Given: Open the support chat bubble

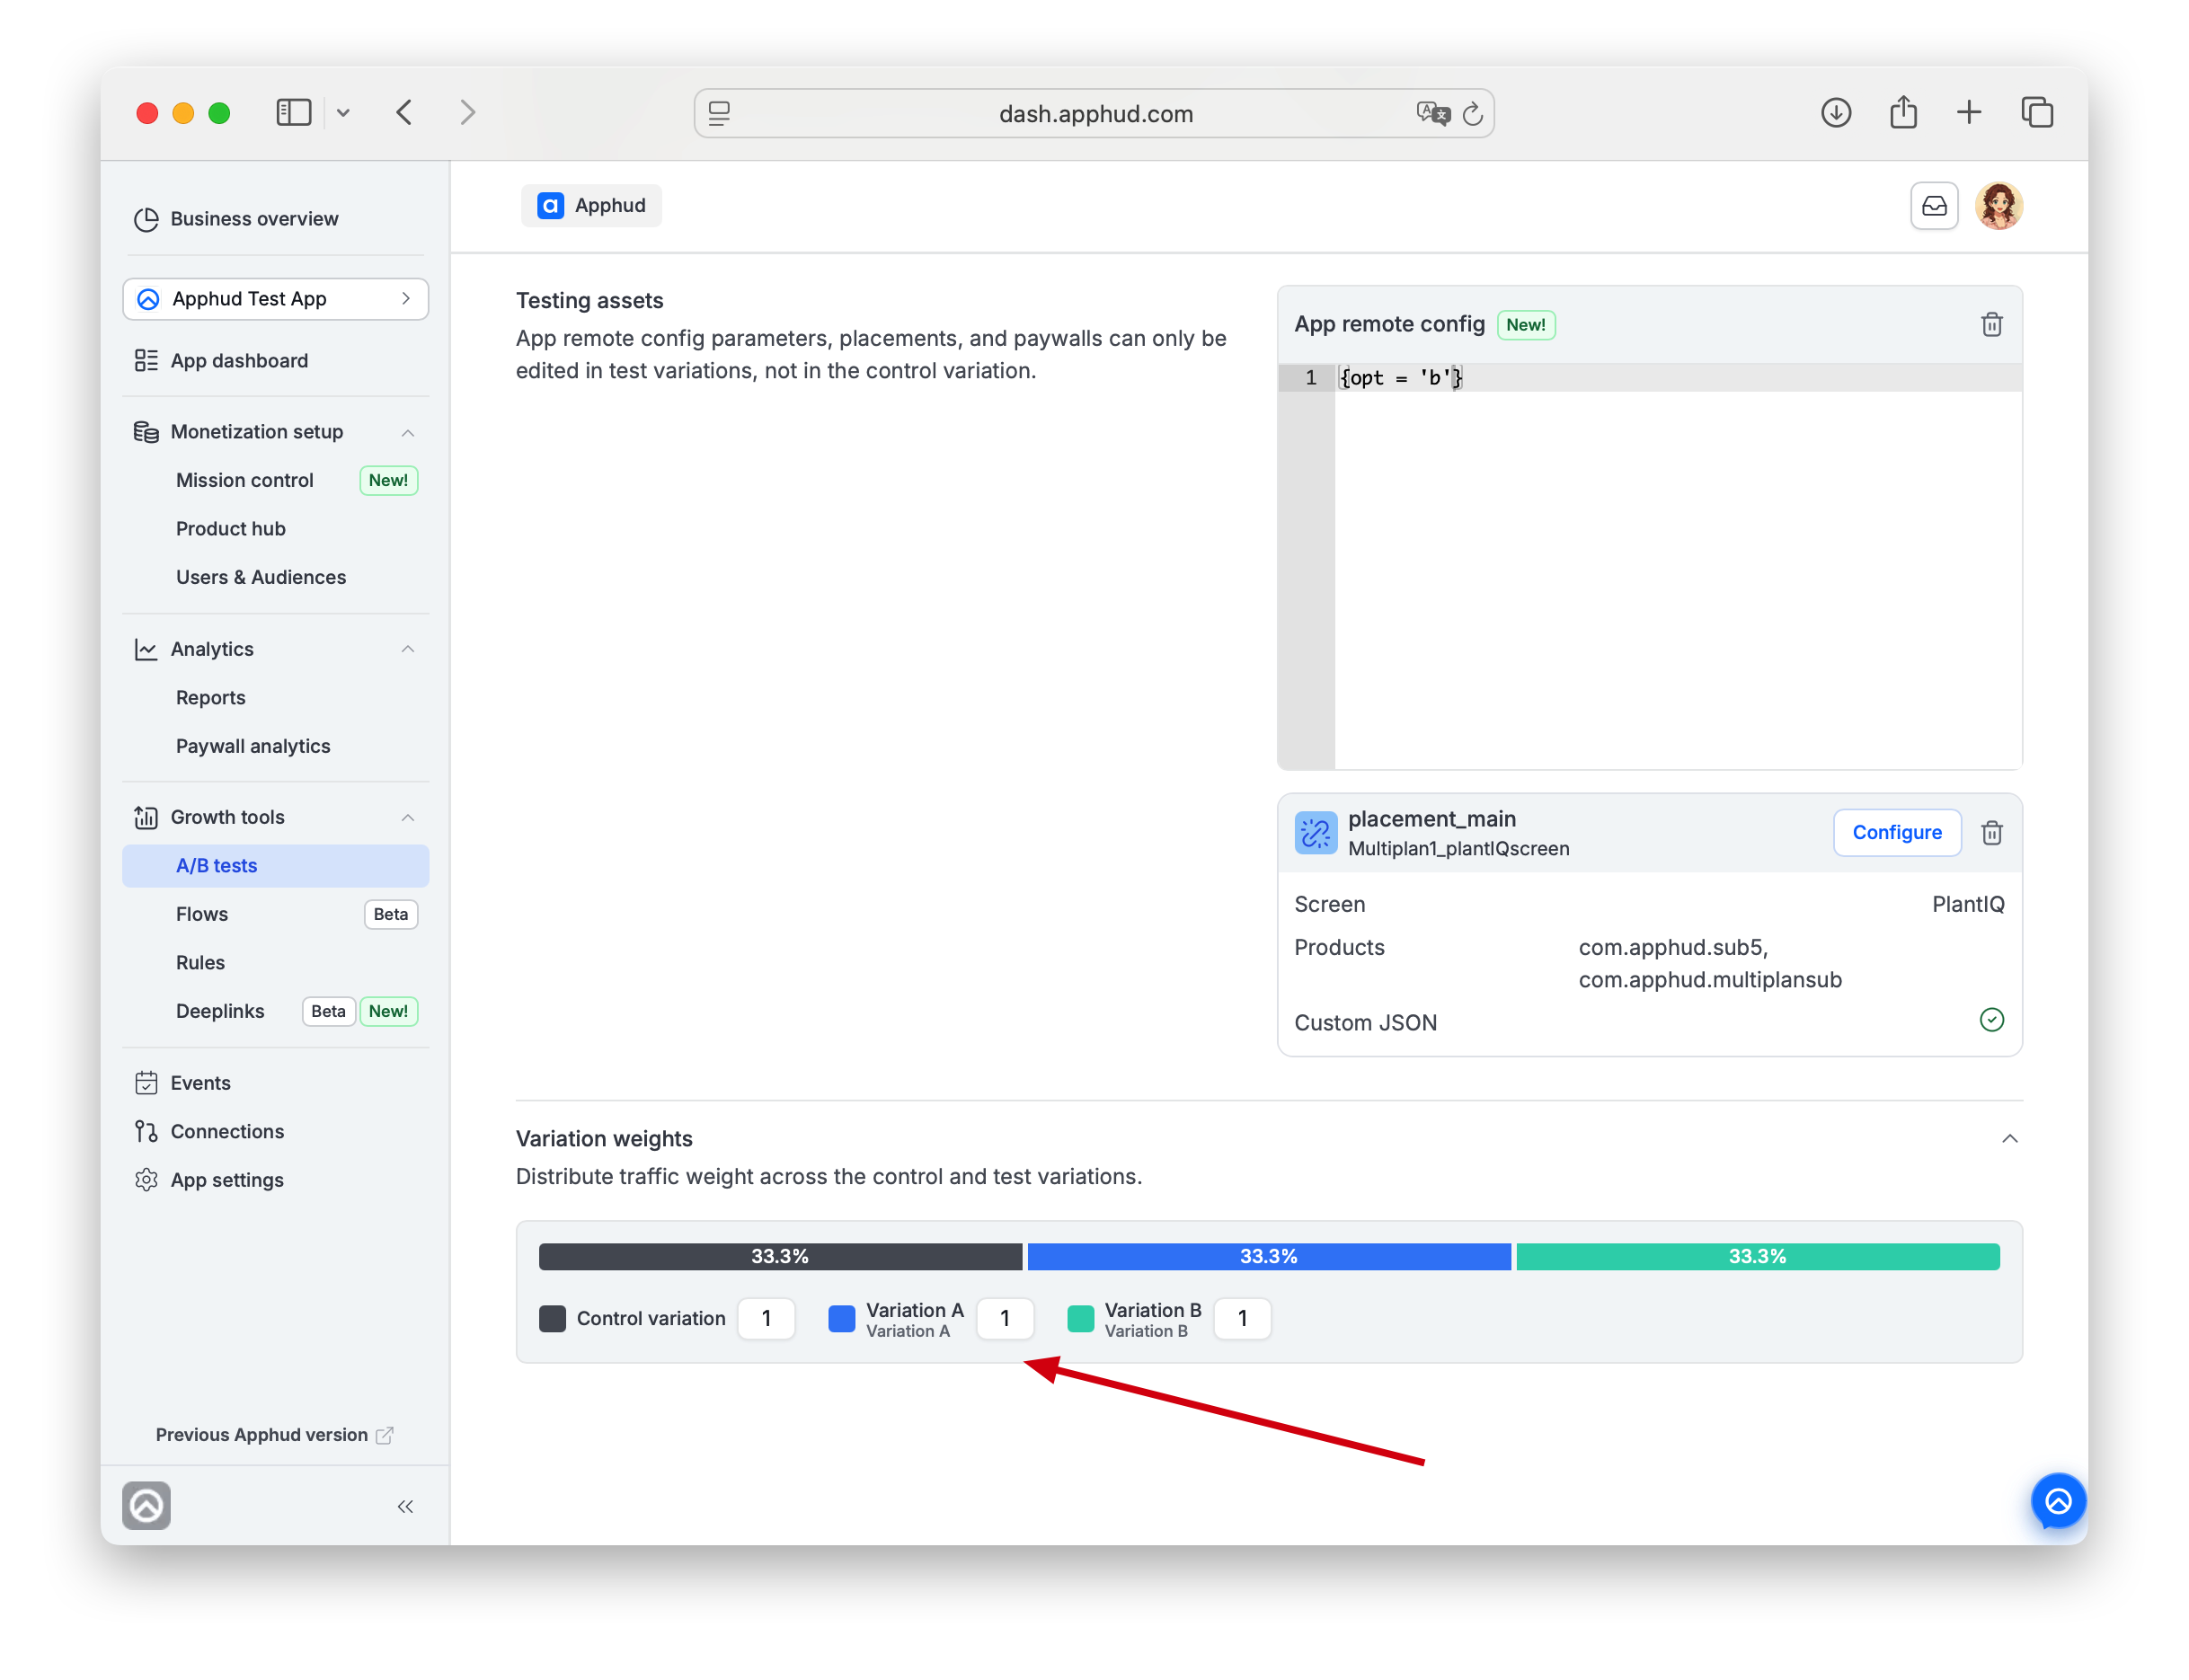Looking at the screenshot, I should 2058,1501.
